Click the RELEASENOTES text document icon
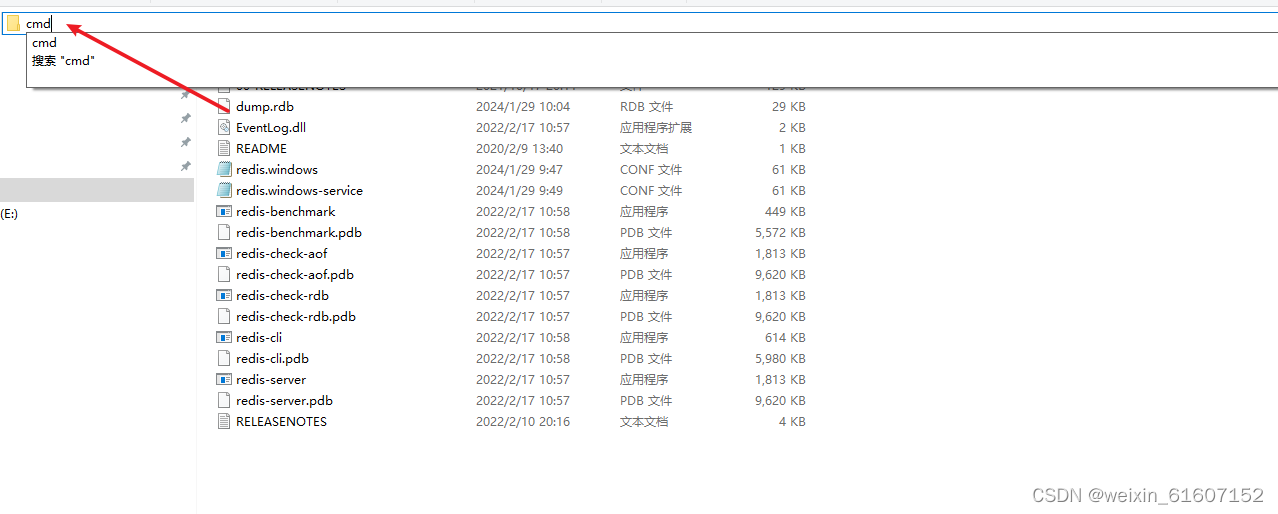The height and width of the screenshot is (514, 1278). coord(224,421)
